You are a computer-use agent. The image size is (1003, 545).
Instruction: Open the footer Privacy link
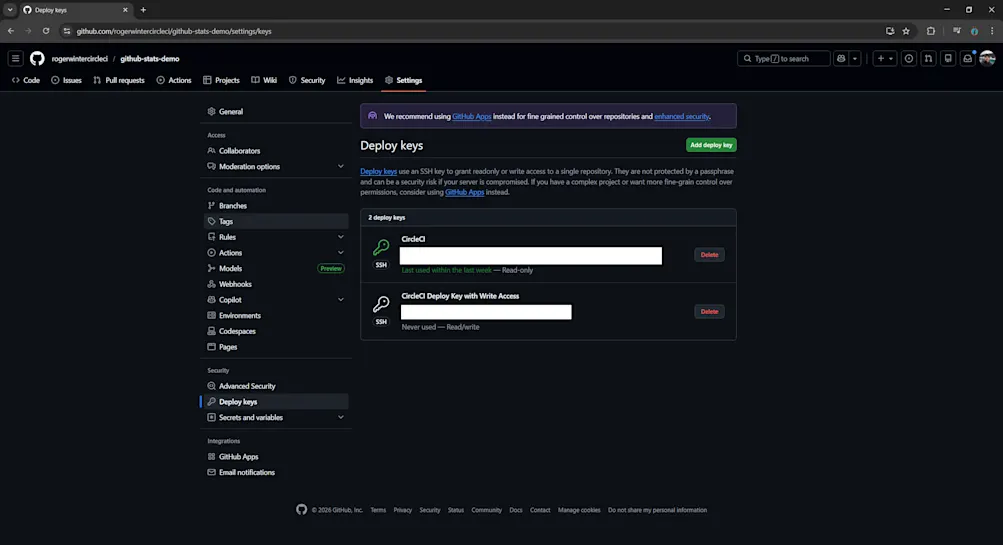(402, 510)
